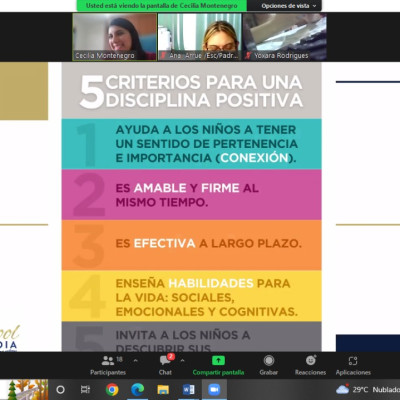Image resolution: width=400 pixels, height=400 pixels.
Task: Expand the arrow next to Chat
Action: tap(182, 360)
